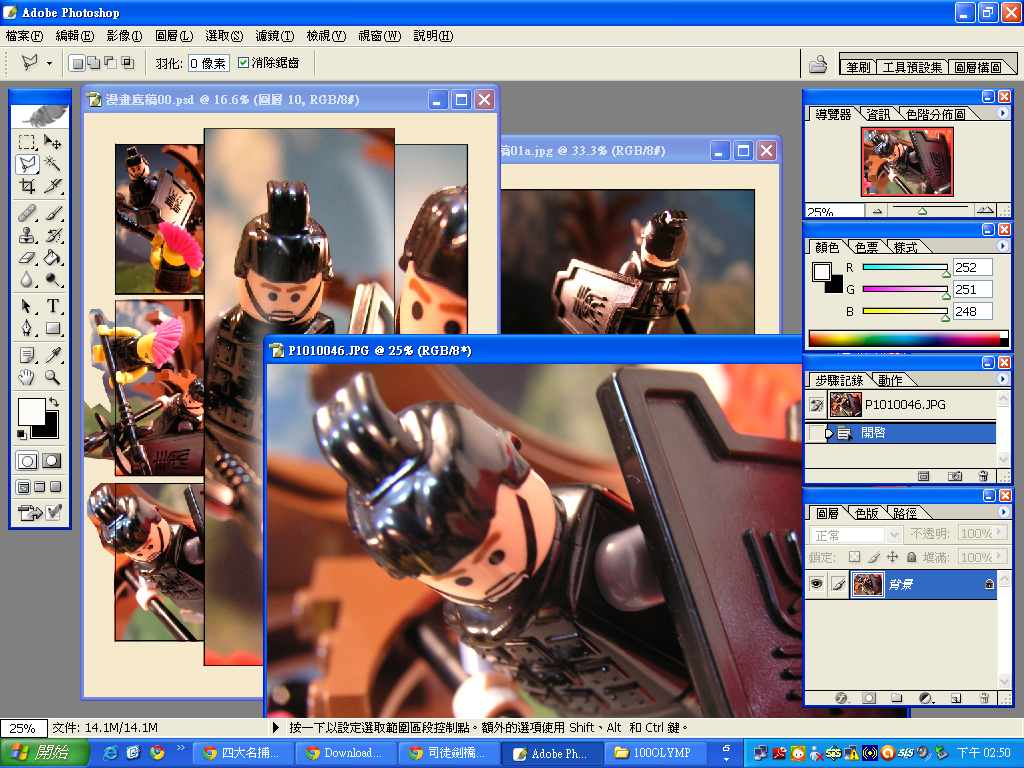This screenshot has width=1024, height=768.
Task: Select the Slice tool
Action: [52, 186]
